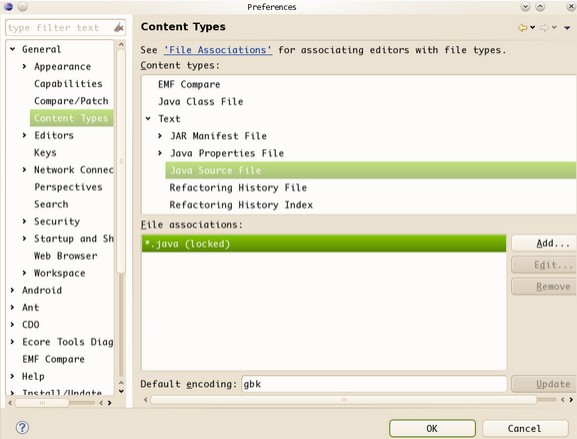Expand the Network Connections node
This screenshot has height=439, width=577.
(x=24, y=169)
